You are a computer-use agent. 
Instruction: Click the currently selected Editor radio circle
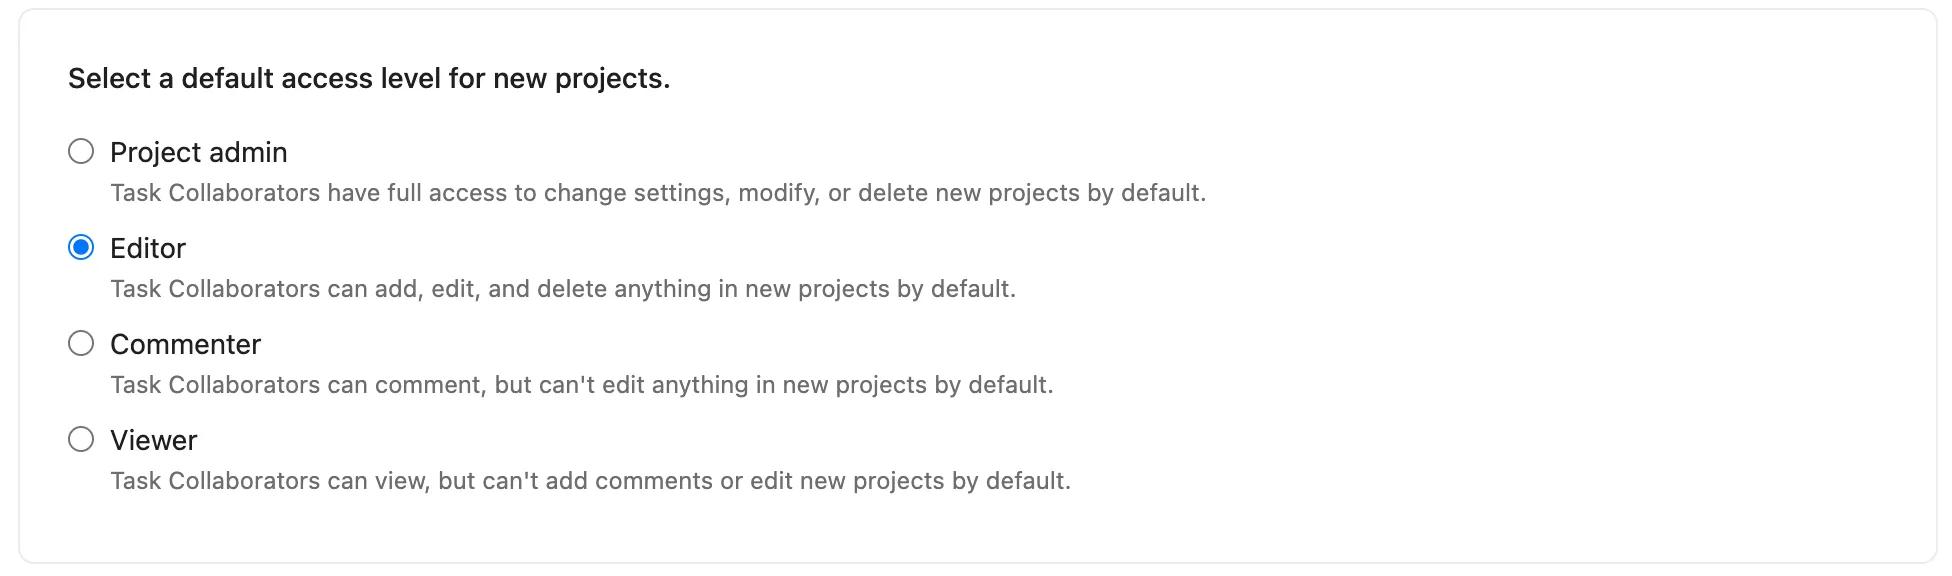(x=81, y=249)
